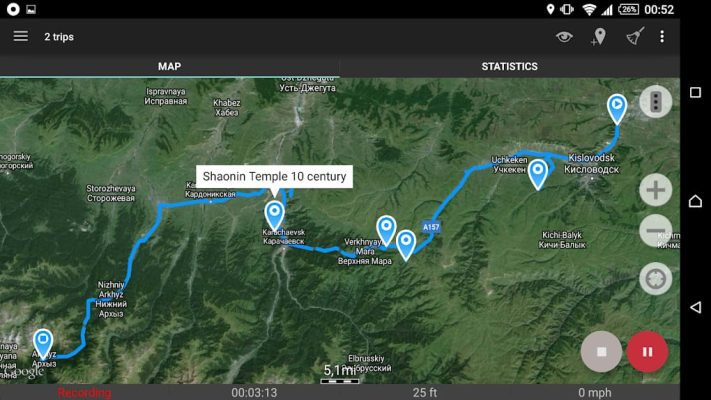Viewport: 711px width, 400px height.
Task: Open the waypoint pin at Karachaevsk
Action: 274,215
